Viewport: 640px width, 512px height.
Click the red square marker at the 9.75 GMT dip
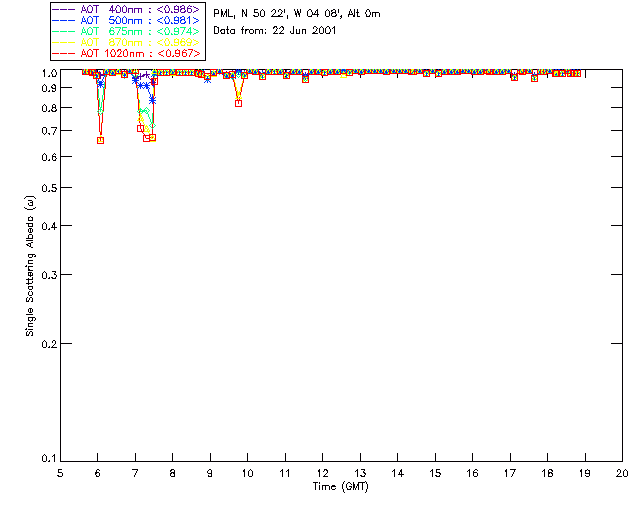(238, 104)
